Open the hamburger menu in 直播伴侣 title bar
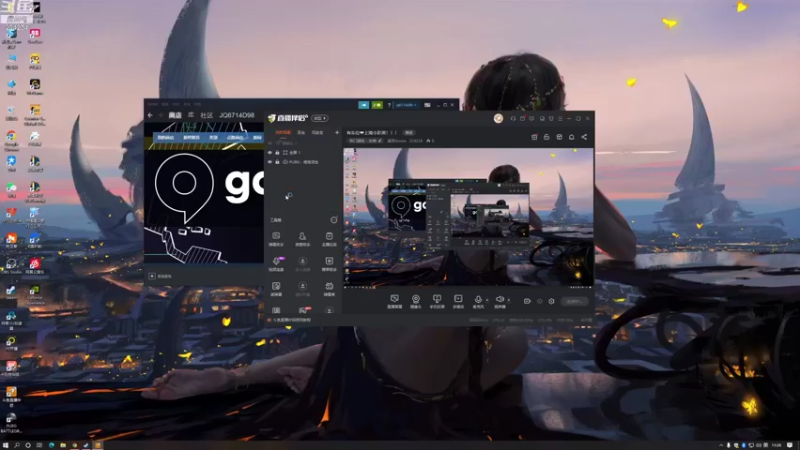This screenshot has width=800, height=450. tap(560, 118)
